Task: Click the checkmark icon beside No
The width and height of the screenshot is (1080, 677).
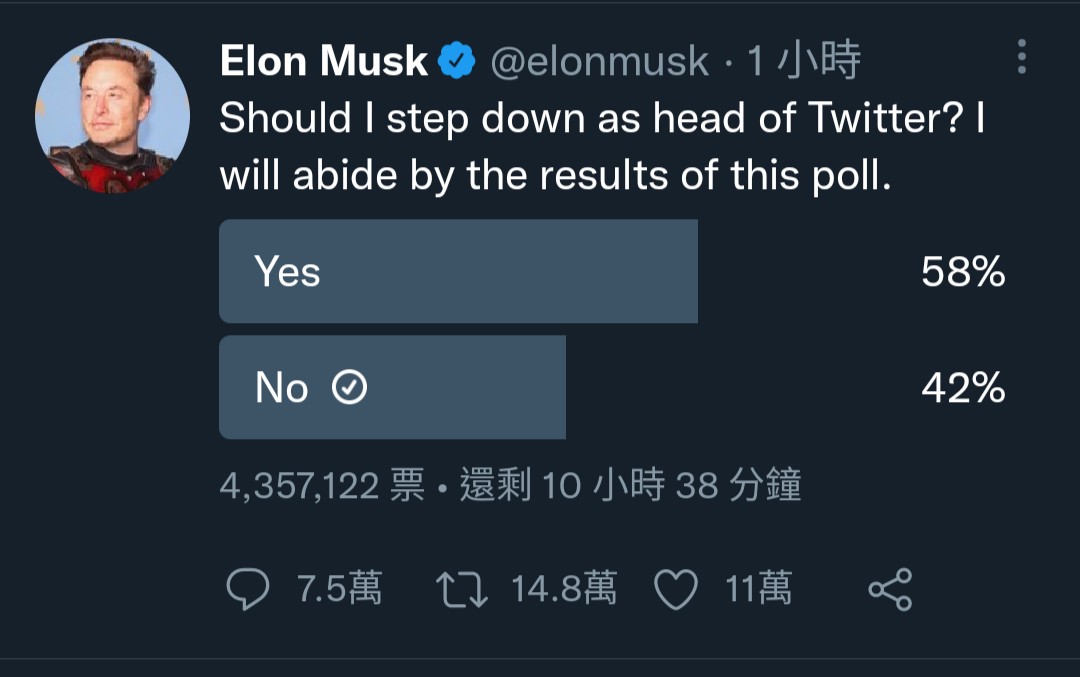Action: tap(349, 388)
